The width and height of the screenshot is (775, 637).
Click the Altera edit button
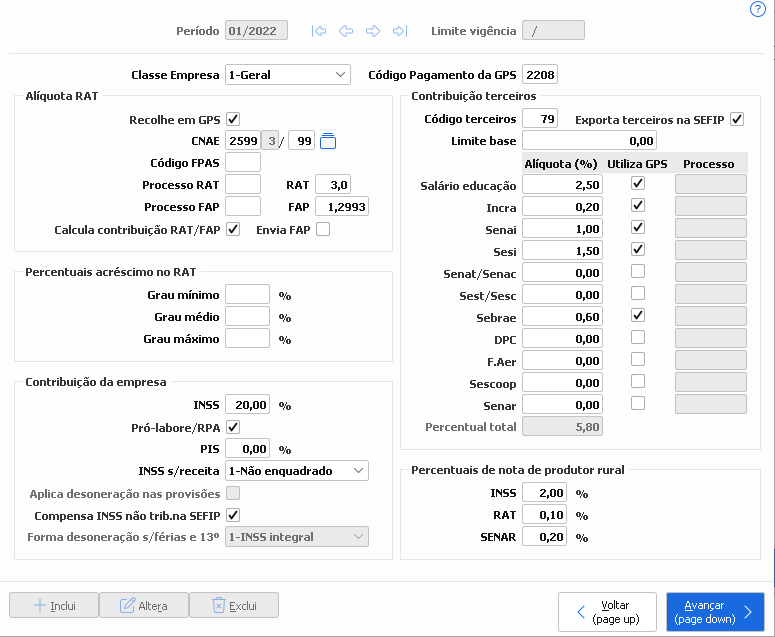[142, 605]
